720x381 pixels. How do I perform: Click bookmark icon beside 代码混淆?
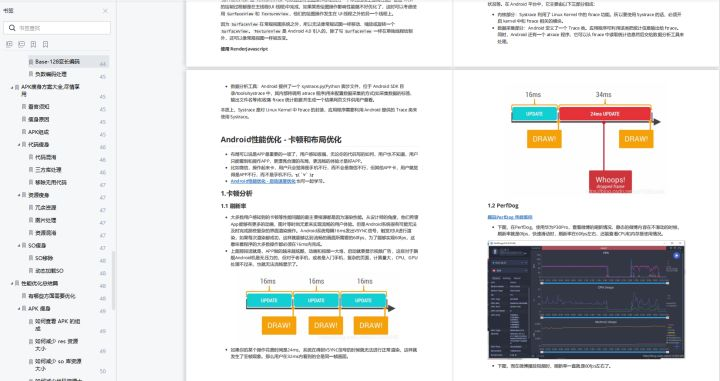(31, 157)
